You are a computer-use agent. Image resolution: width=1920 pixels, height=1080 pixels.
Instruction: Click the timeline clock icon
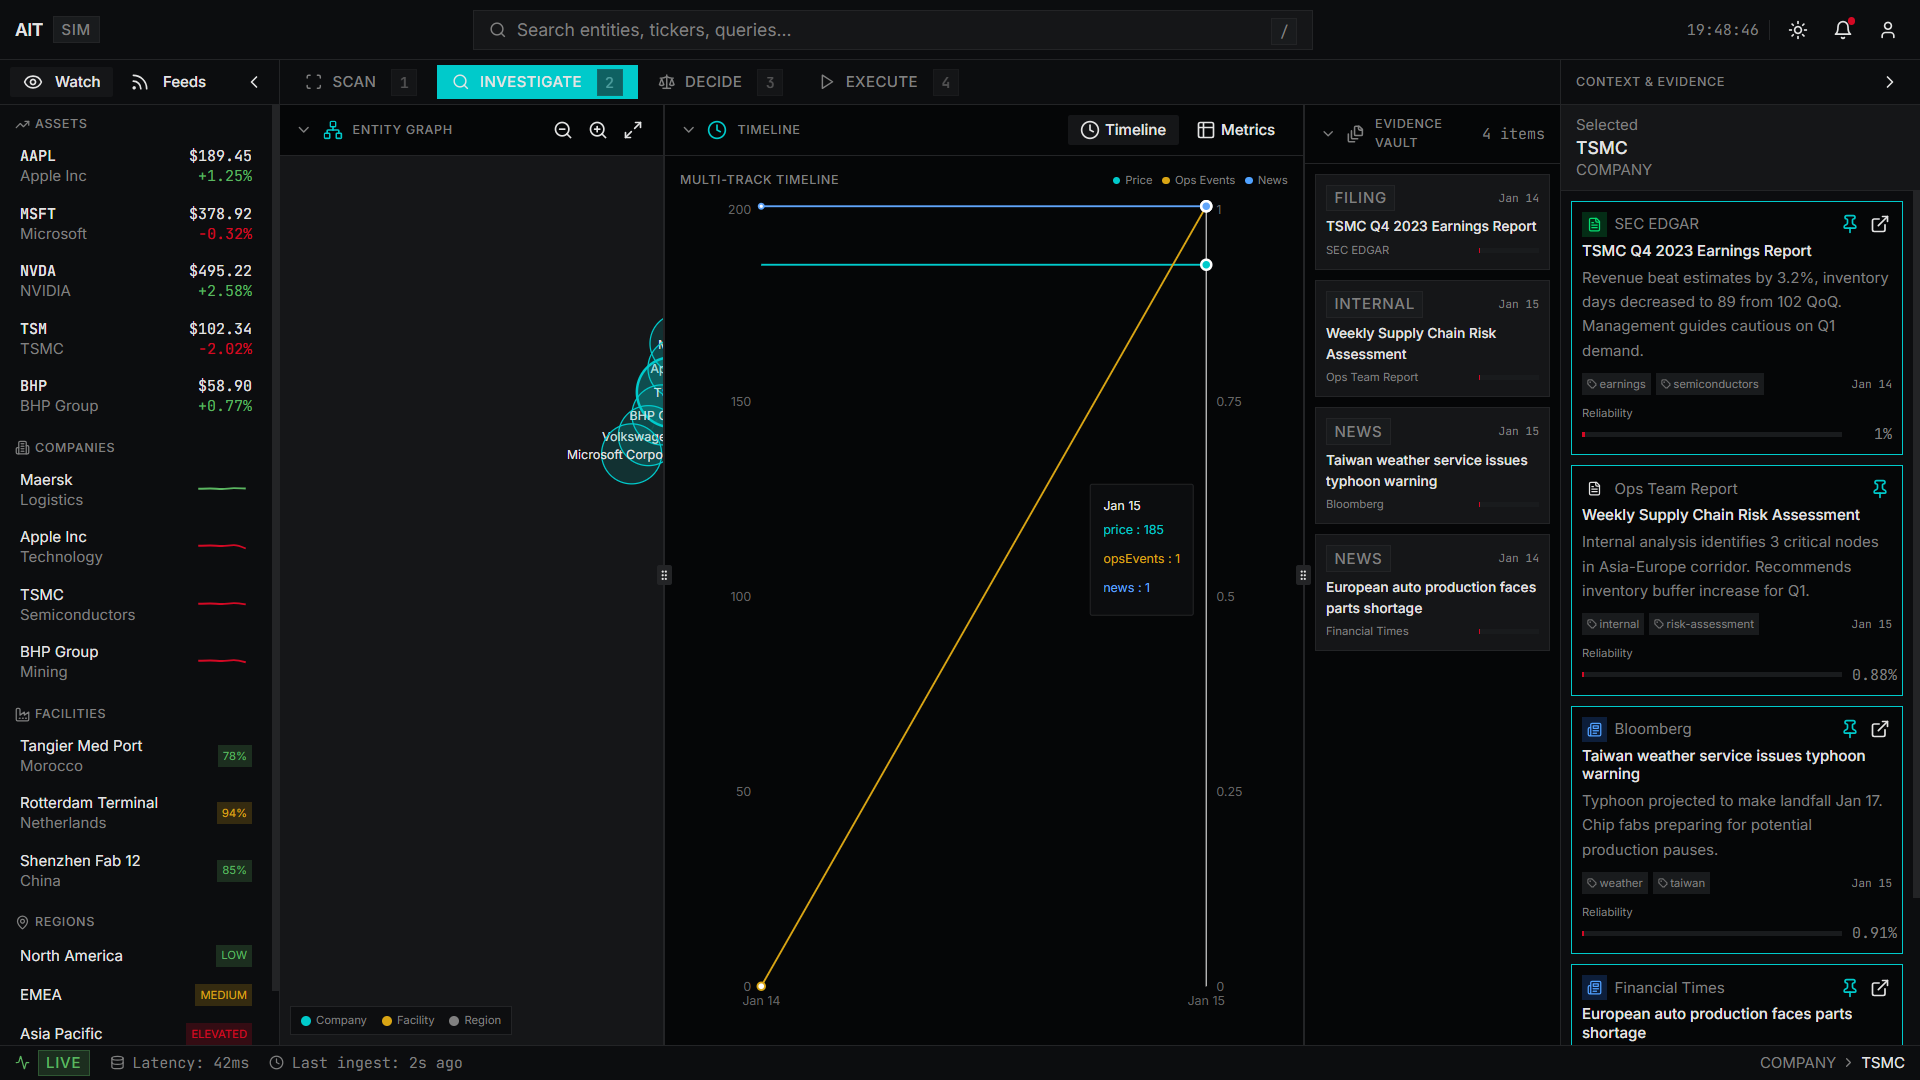click(x=717, y=130)
